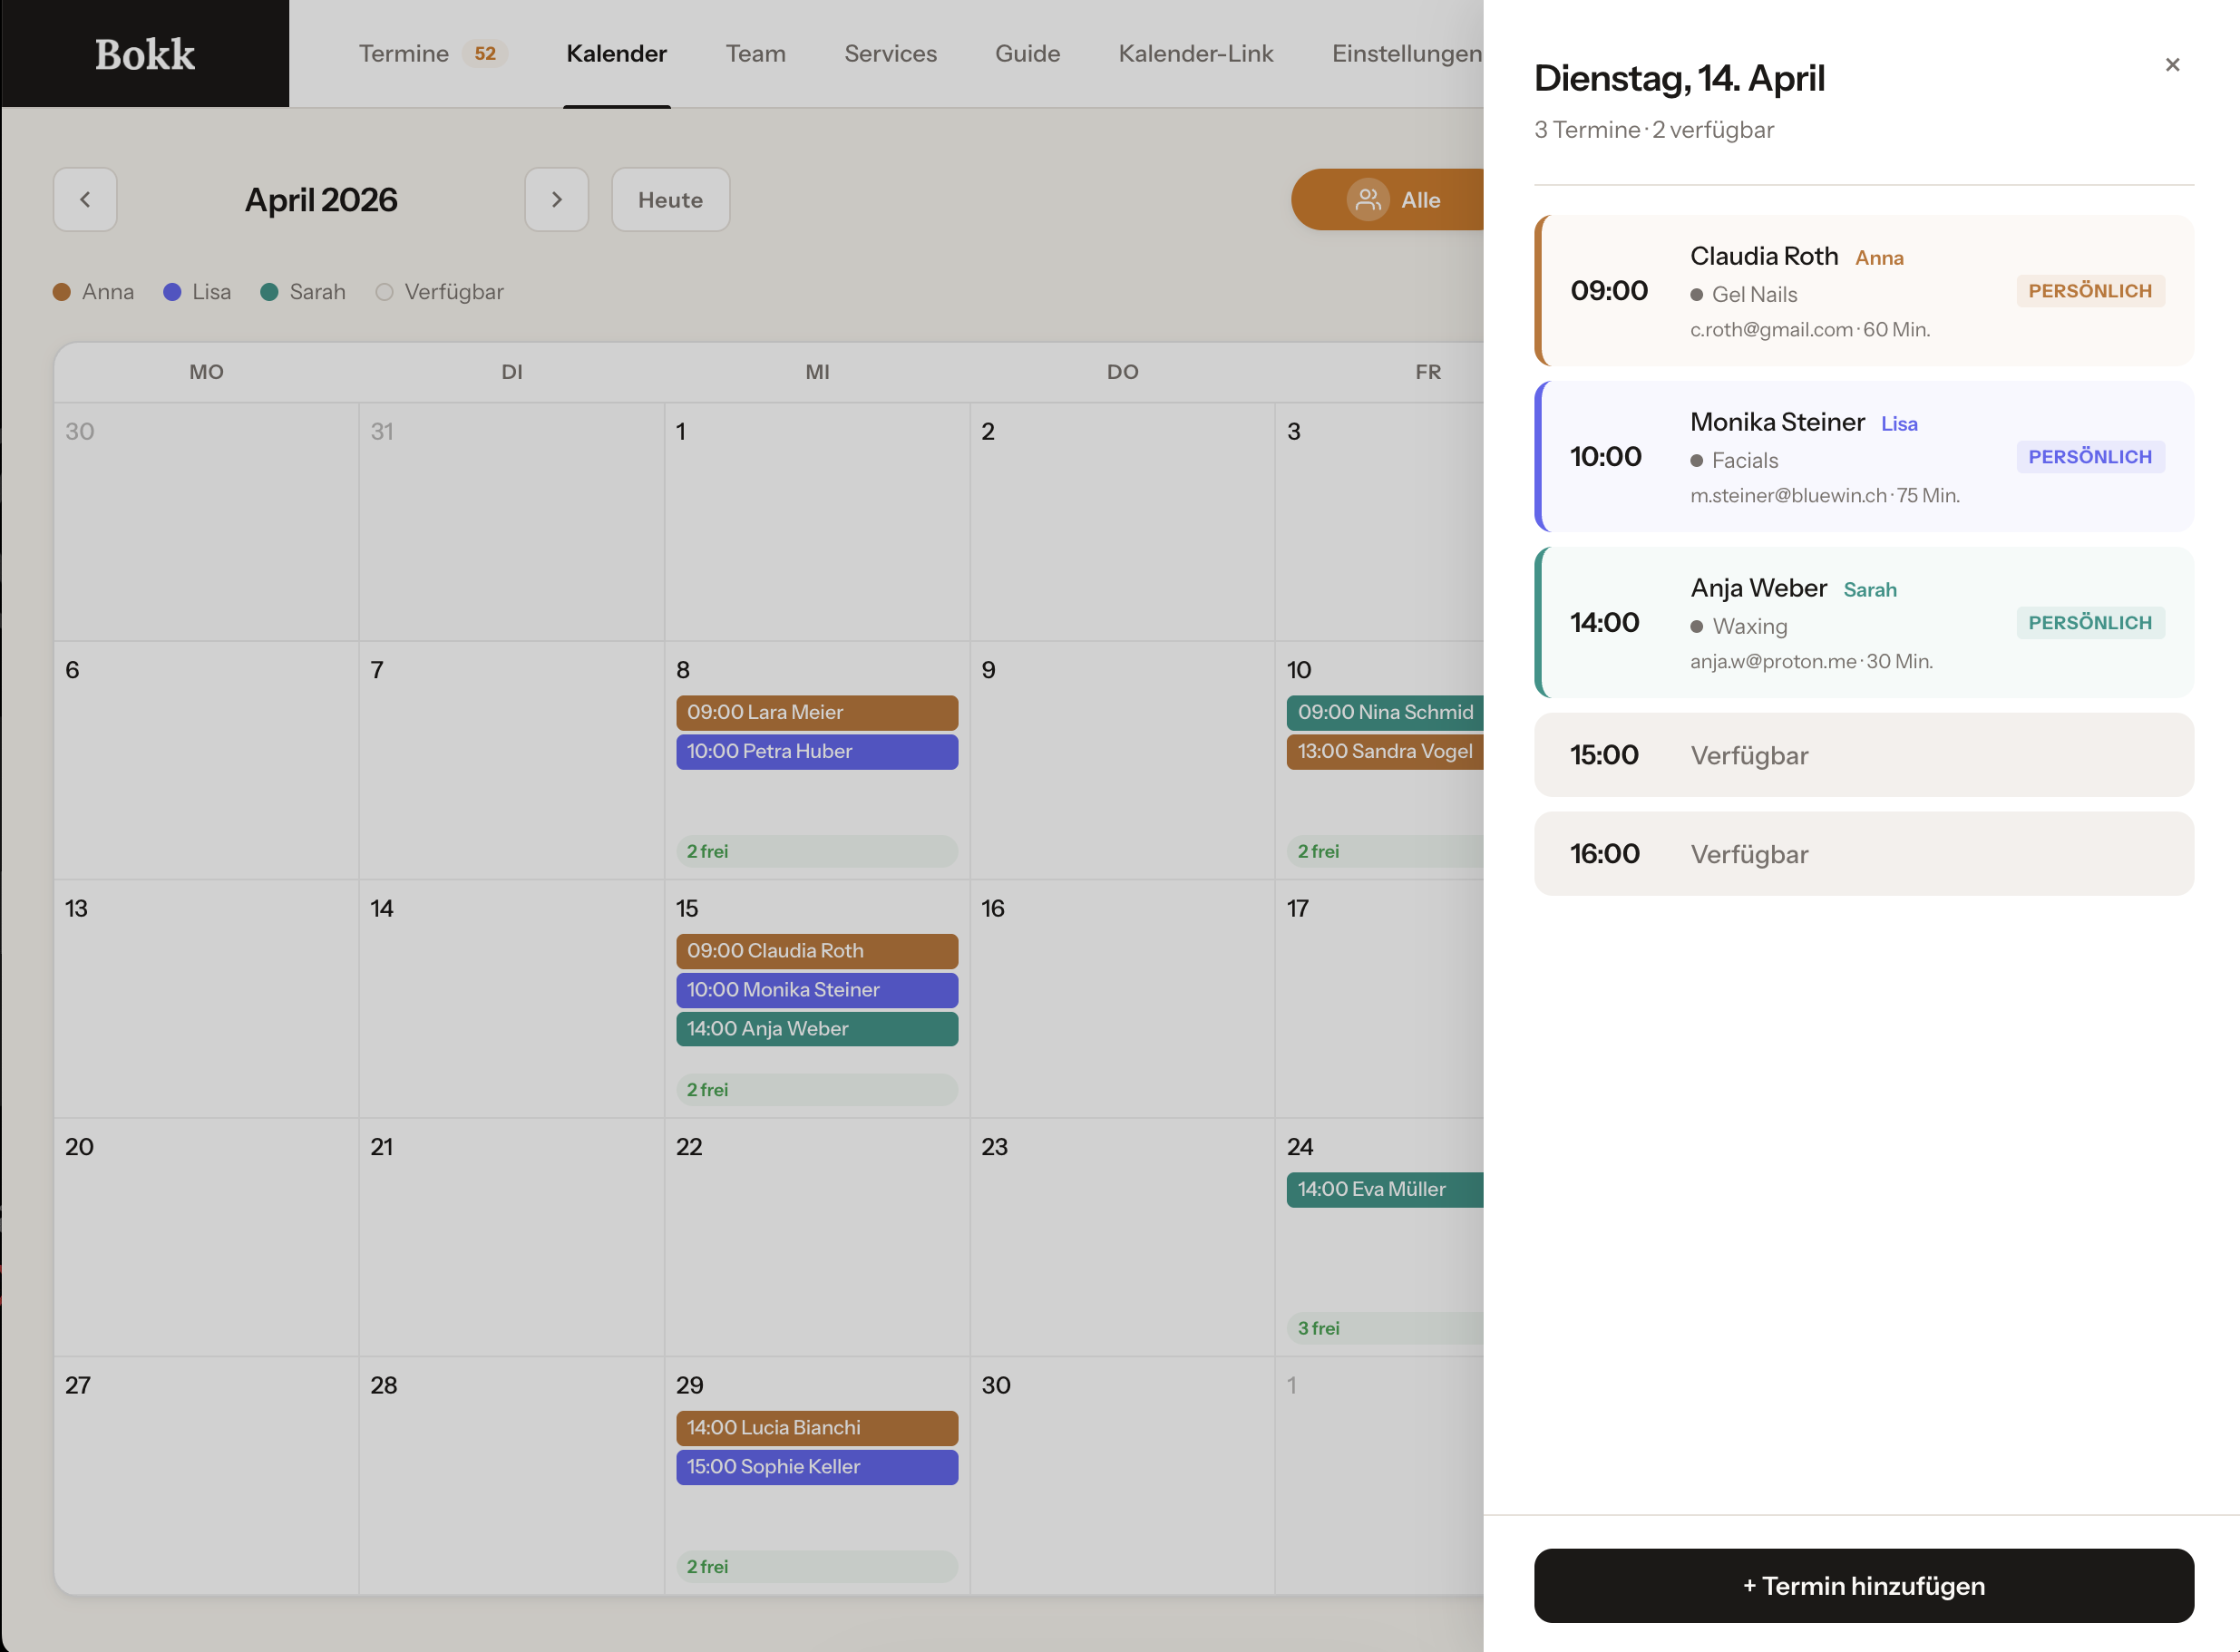2240x1652 pixels.
Task: Click the Bokk logo
Action: tap(144, 53)
